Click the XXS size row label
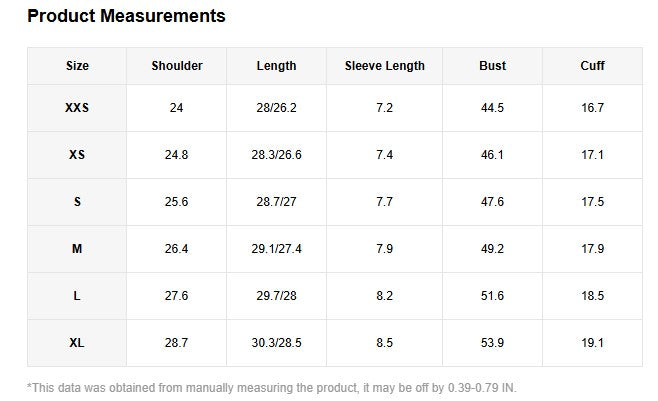 click(77, 108)
